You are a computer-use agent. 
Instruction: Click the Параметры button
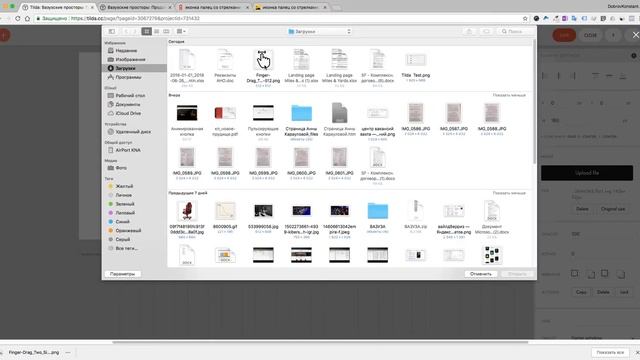(122, 274)
